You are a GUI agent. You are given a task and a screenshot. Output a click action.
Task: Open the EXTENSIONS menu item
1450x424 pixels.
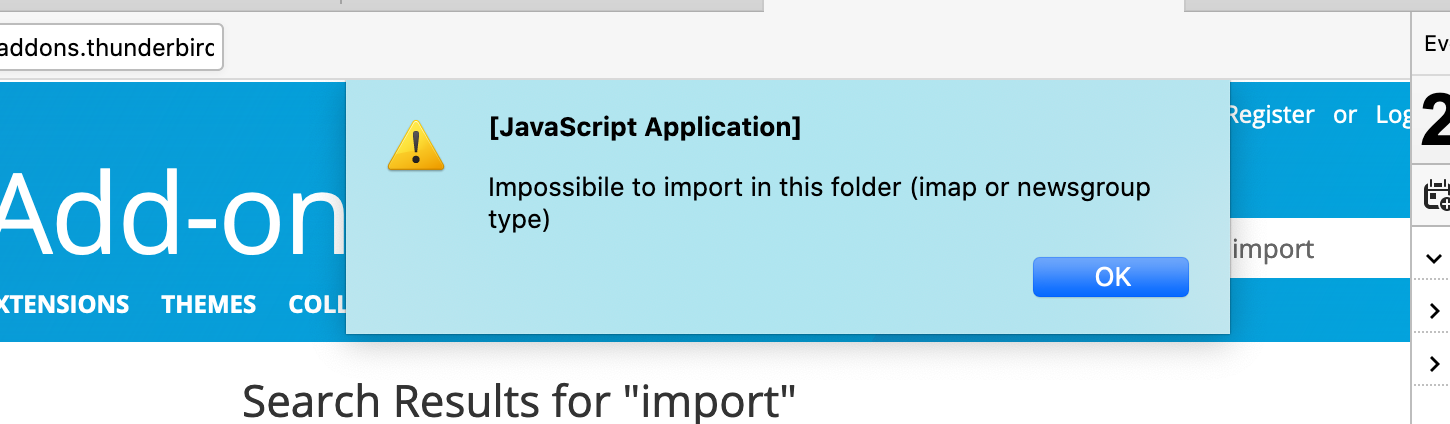[64, 304]
